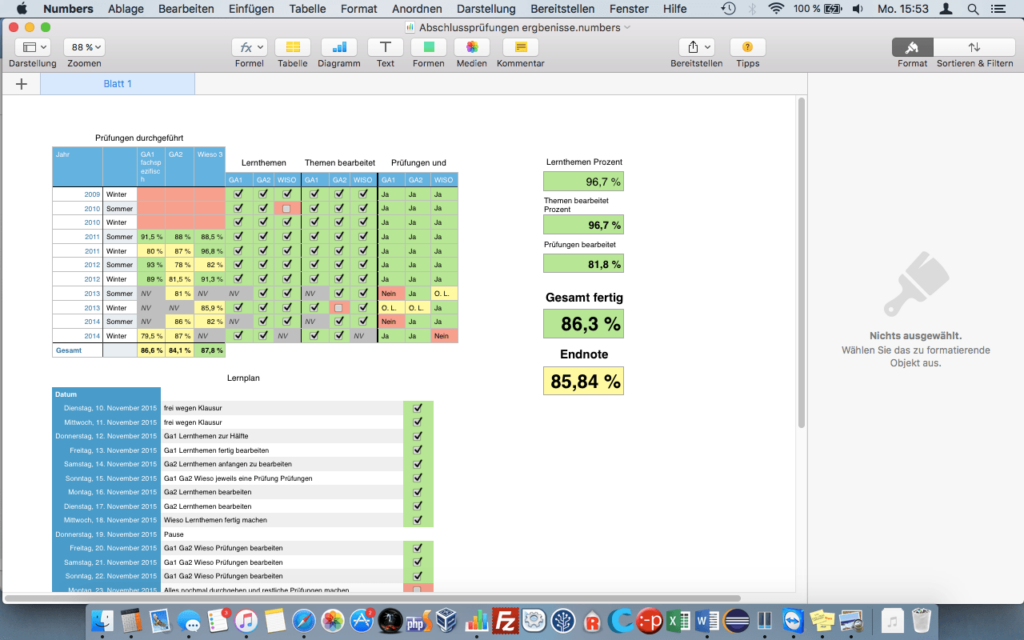Open the Formen shapes tool
Image resolution: width=1024 pixels, height=640 pixels.
[x=428, y=48]
